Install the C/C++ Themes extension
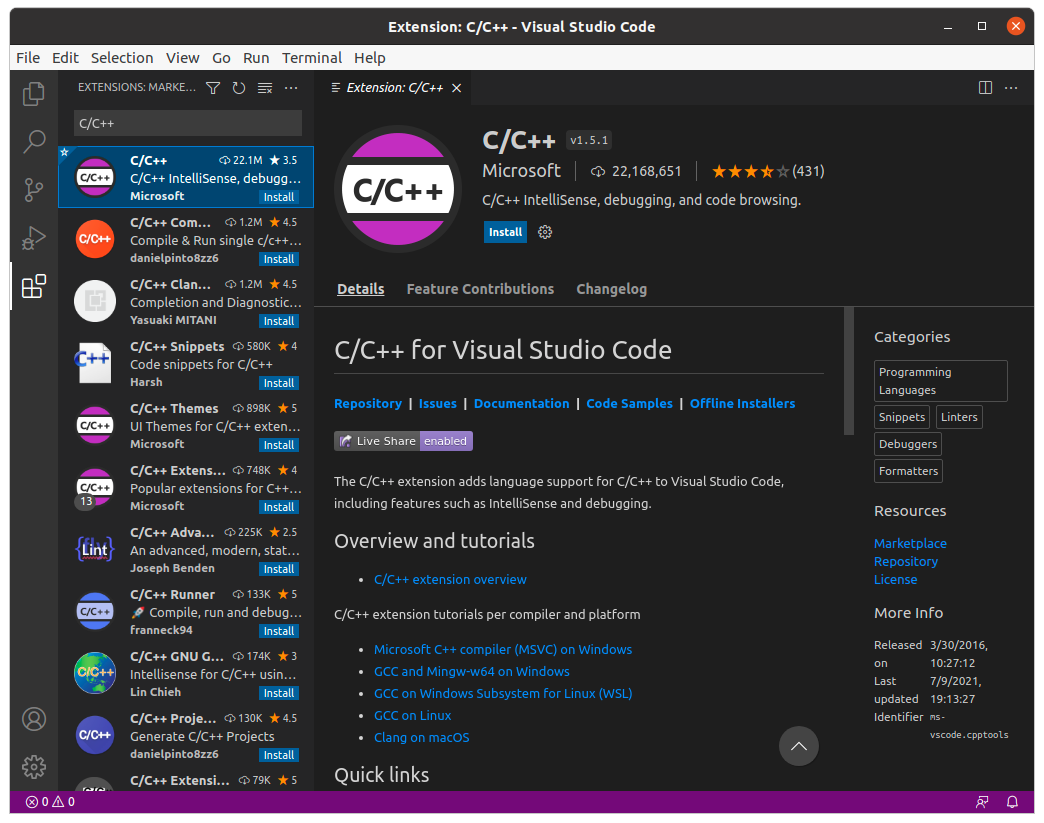The image size is (1044, 823). (x=279, y=445)
